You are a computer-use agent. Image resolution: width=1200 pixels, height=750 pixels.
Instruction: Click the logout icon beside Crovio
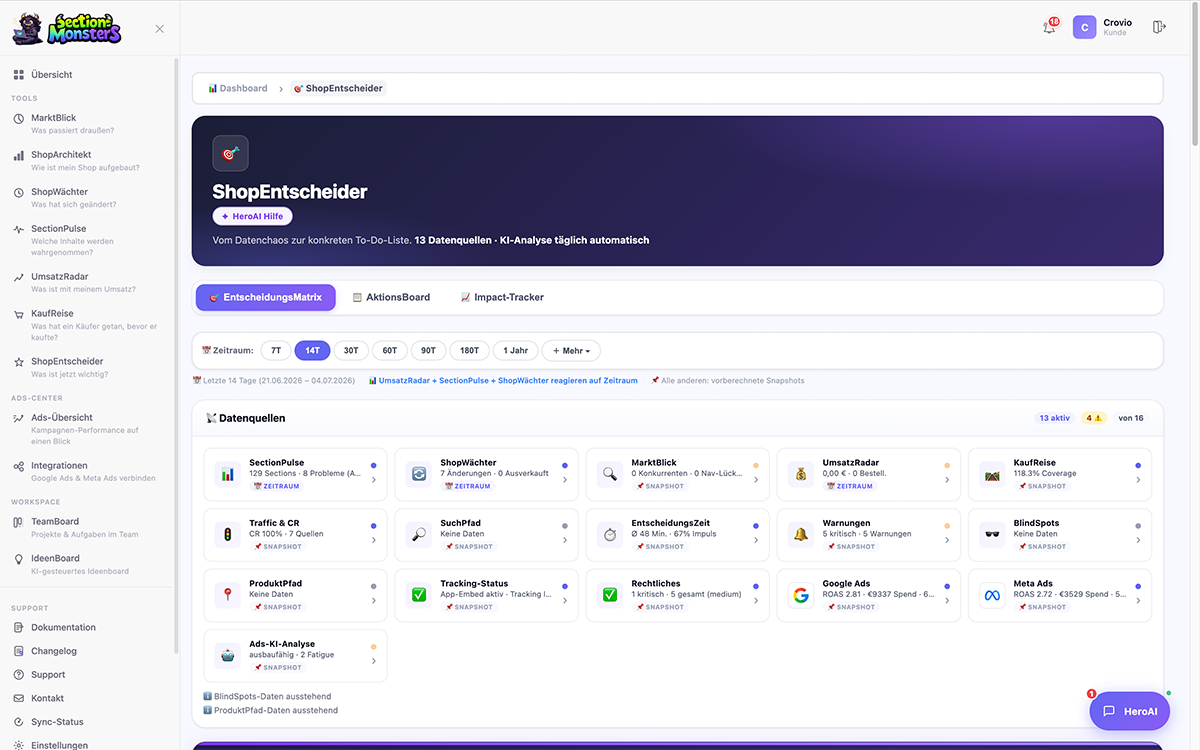(x=1159, y=27)
